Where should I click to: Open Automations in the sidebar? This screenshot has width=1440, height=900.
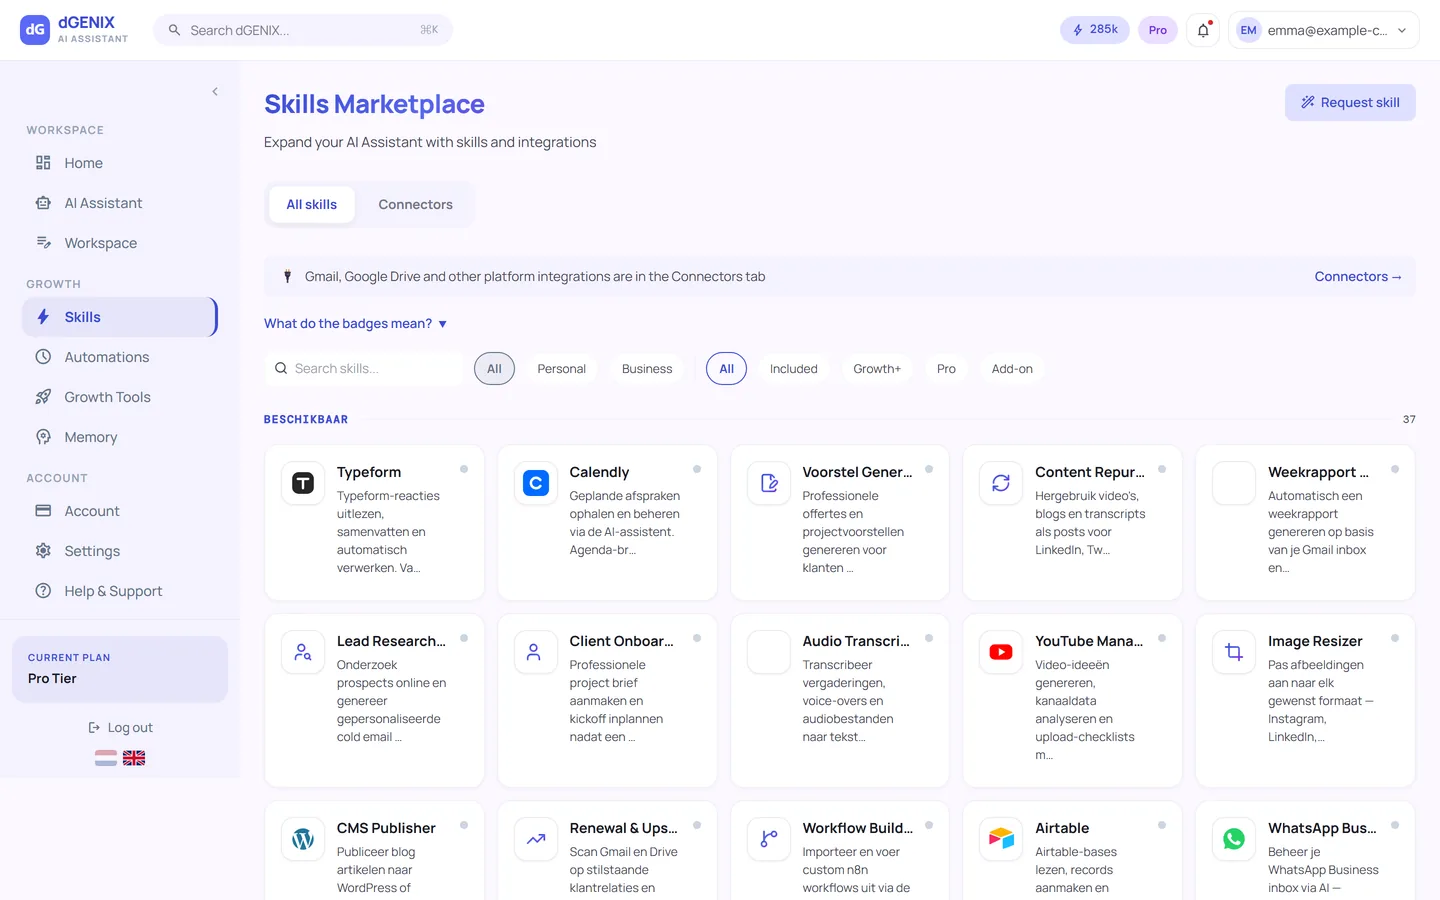(120, 357)
